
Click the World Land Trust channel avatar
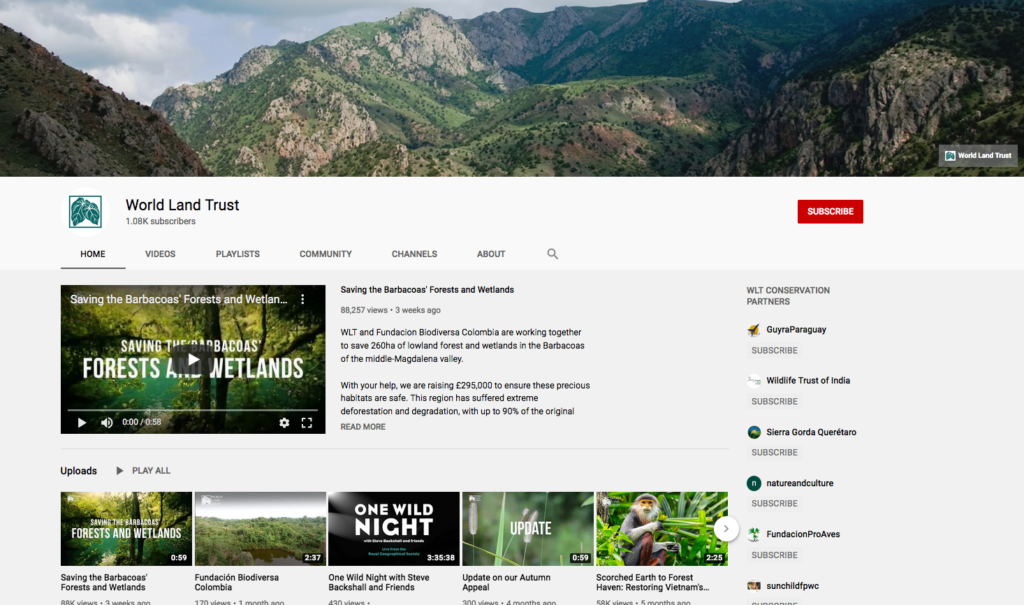(x=86, y=212)
